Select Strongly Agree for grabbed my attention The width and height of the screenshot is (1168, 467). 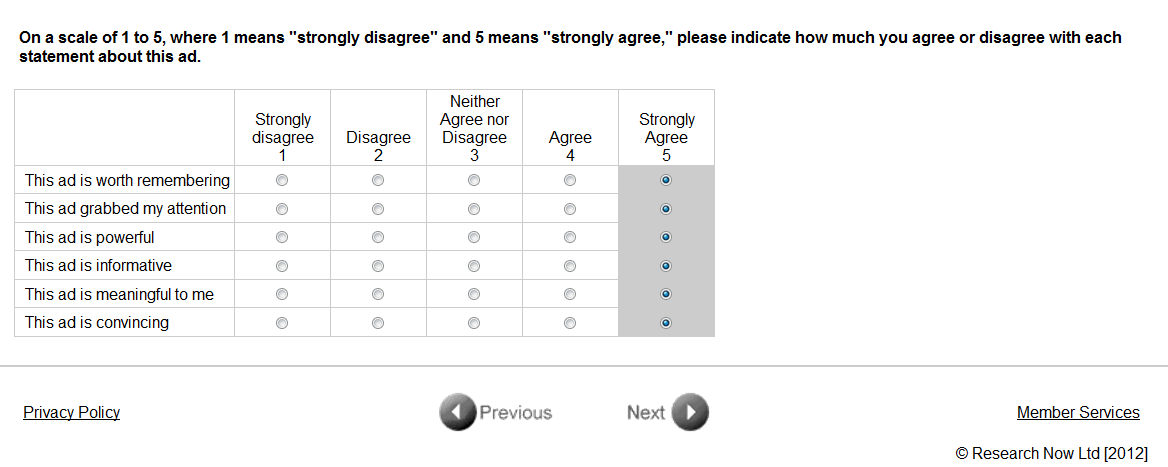[x=666, y=209]
